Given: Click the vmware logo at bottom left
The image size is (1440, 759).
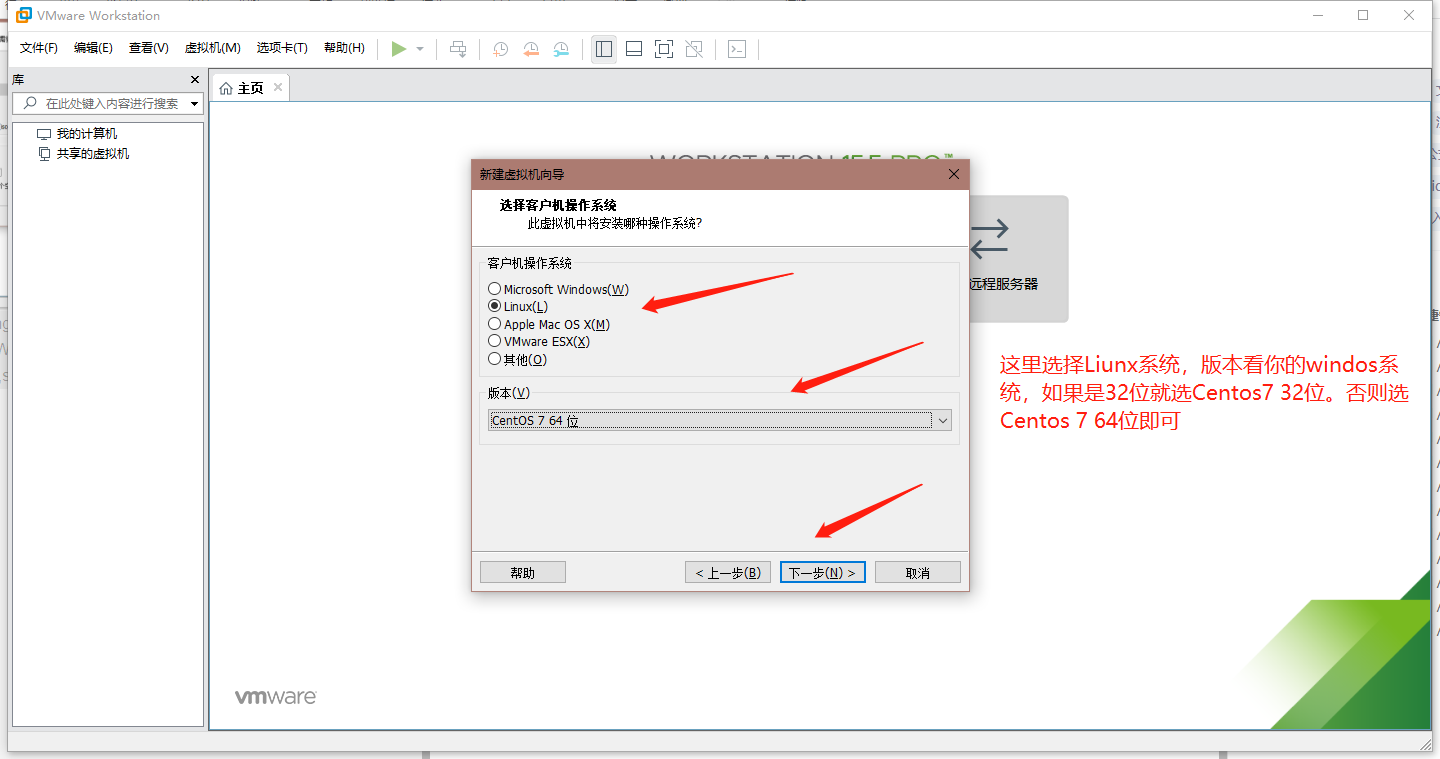Looking at the screenshot, I should [x=276, y=697].
